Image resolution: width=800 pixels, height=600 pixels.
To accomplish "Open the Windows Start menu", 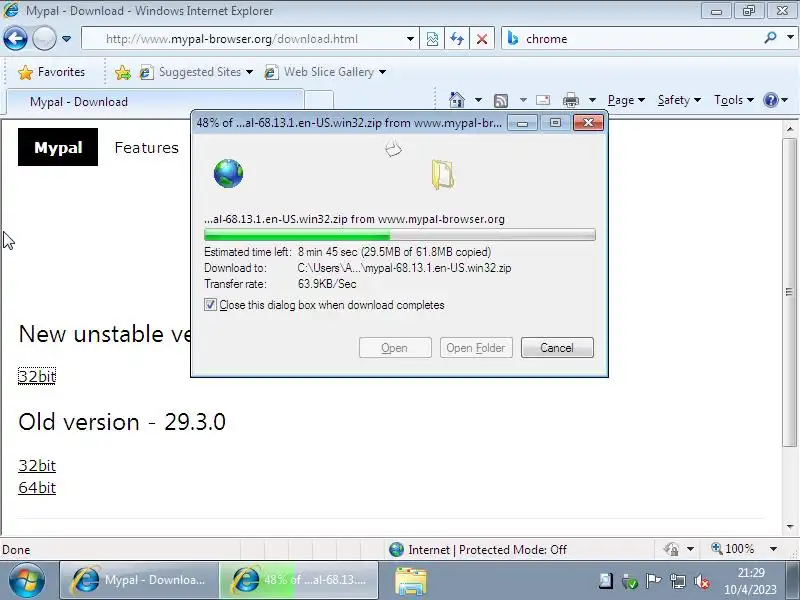I will [27, 580].
